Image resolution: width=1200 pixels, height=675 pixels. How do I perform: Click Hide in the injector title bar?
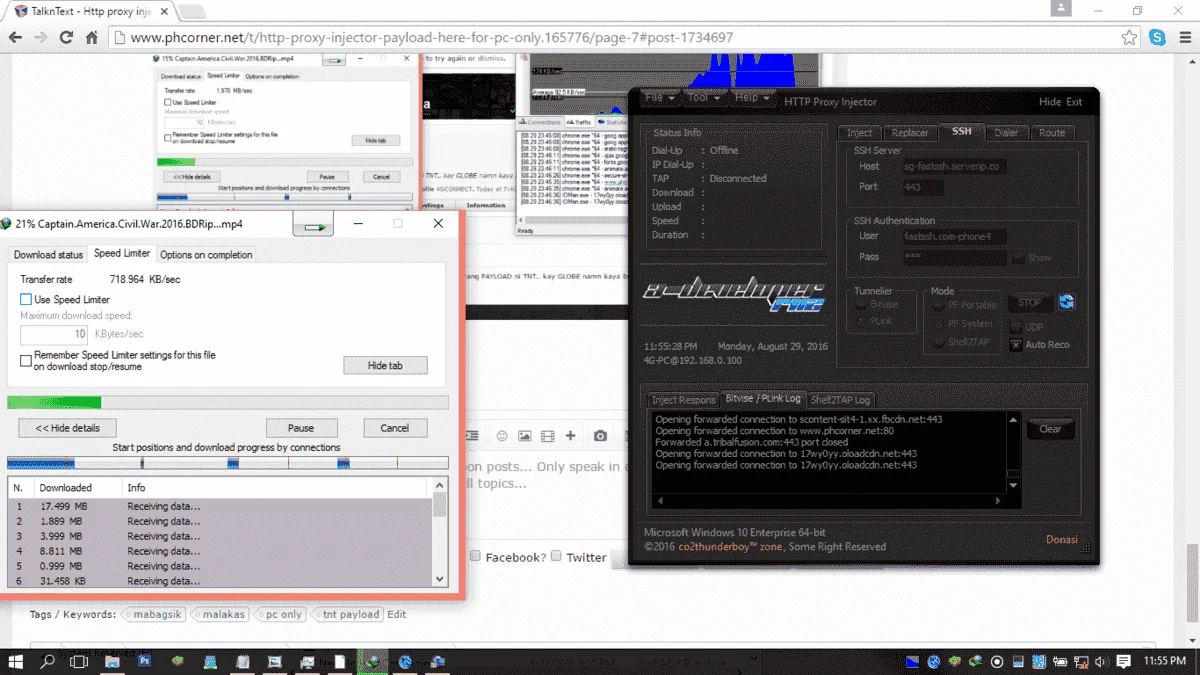(x=1050, y=102)
